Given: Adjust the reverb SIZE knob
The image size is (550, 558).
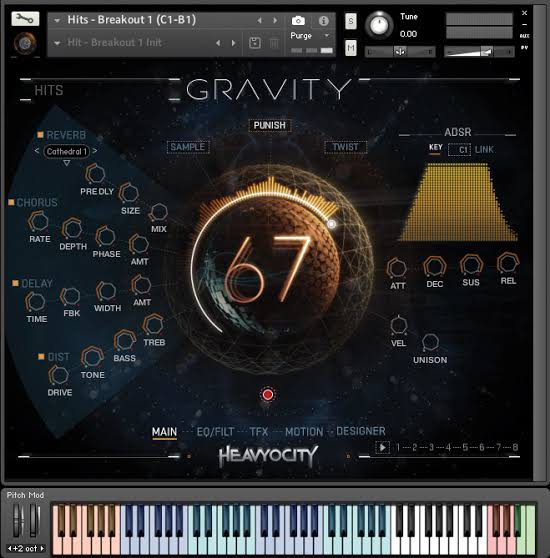Looking at the screenshot, I should 128,193.
